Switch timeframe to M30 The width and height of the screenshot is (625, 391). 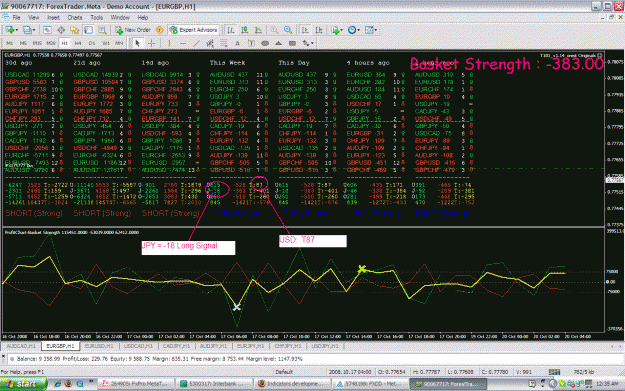tap(51, 43)
